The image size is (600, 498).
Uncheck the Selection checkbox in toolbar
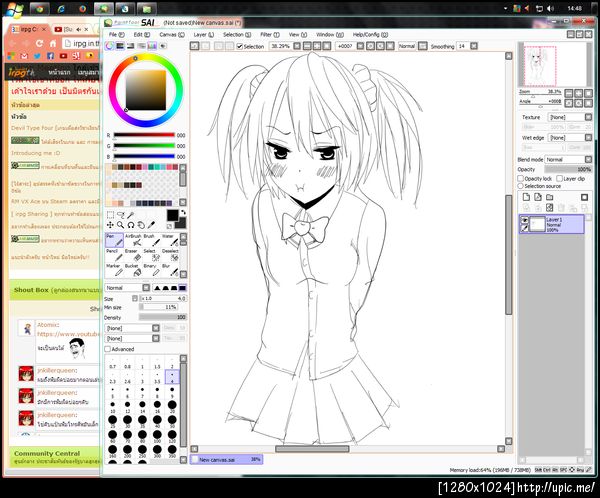[240, 46]
